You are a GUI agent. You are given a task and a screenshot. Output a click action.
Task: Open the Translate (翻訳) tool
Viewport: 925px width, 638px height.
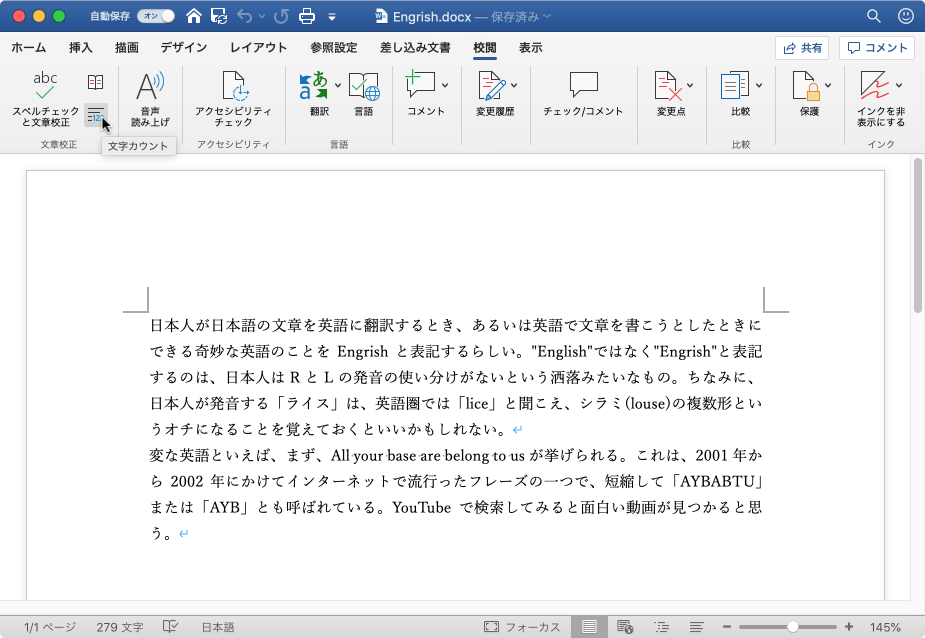[314, 86]
